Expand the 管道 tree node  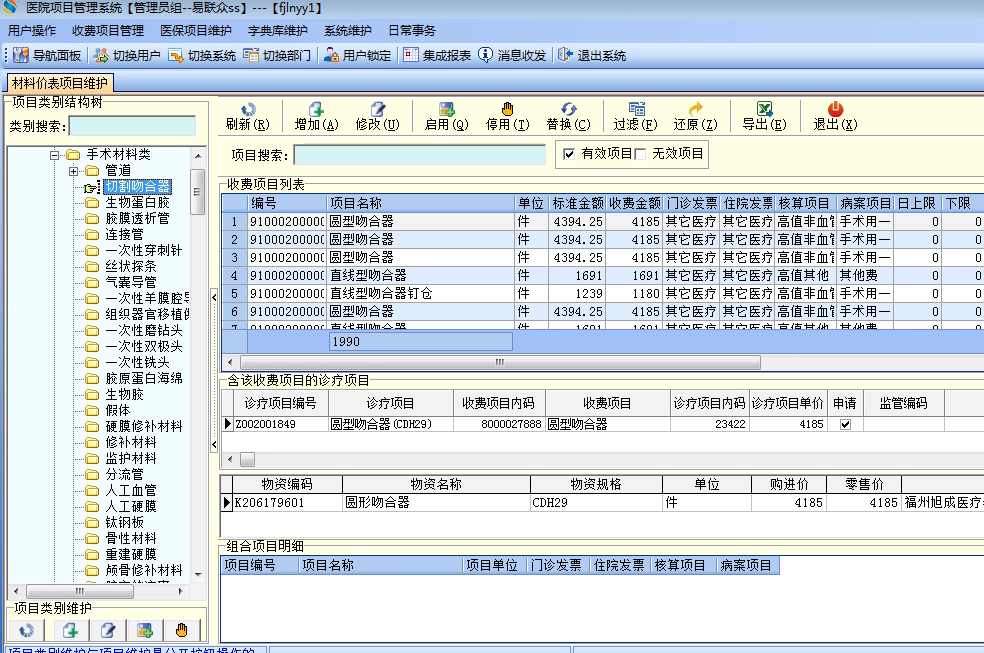click(73, 171)
